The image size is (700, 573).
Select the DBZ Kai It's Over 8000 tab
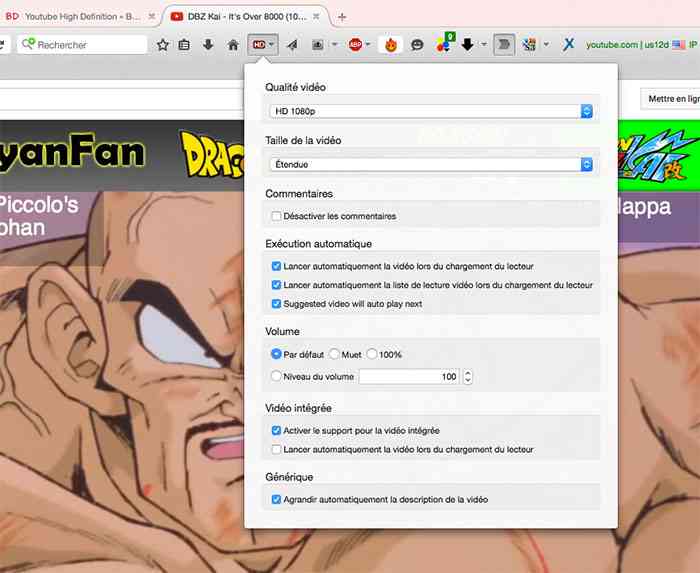[x=246, y=17]
